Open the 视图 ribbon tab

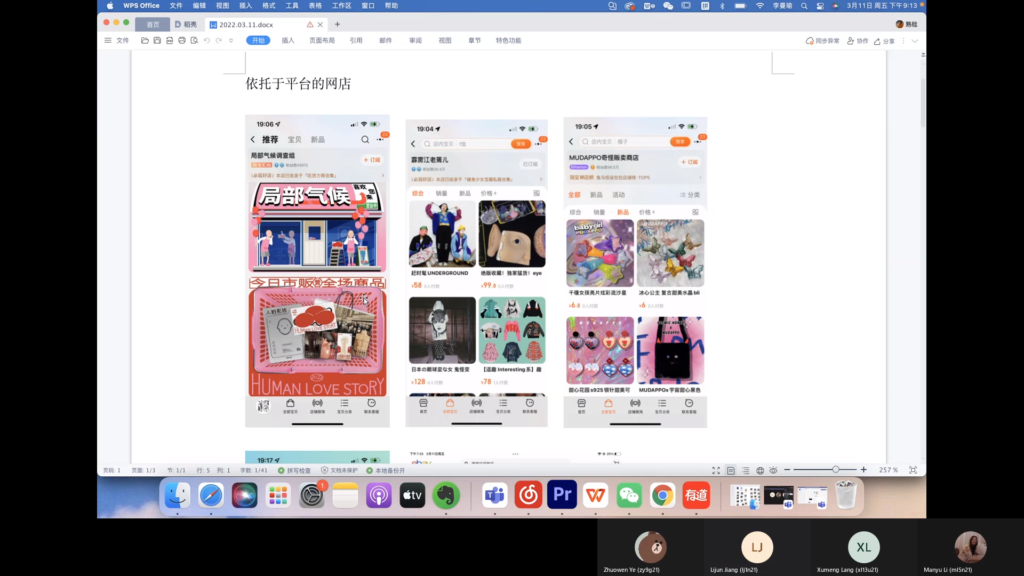pyautogui.click(x=445, y=40)
